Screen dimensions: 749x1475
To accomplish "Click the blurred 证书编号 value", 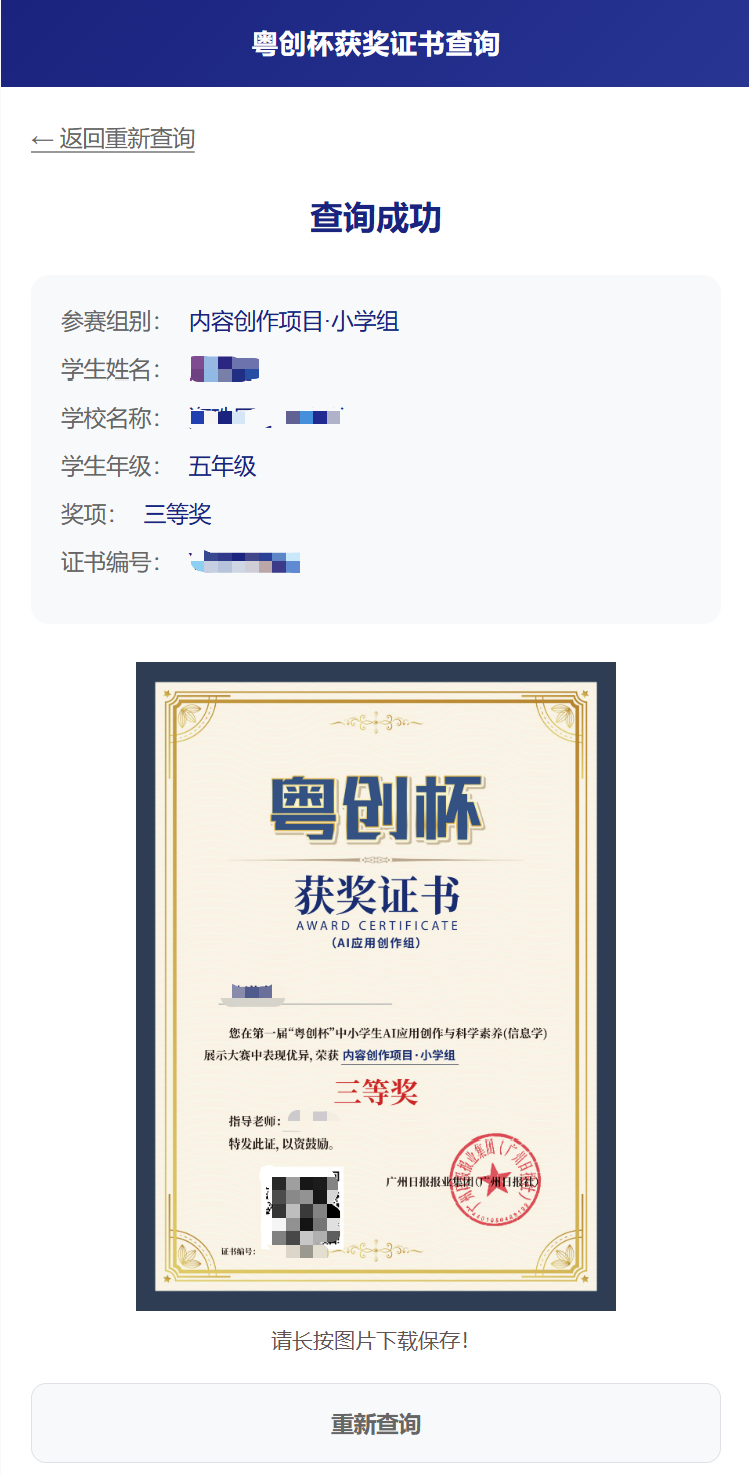I will coord(245,562).
